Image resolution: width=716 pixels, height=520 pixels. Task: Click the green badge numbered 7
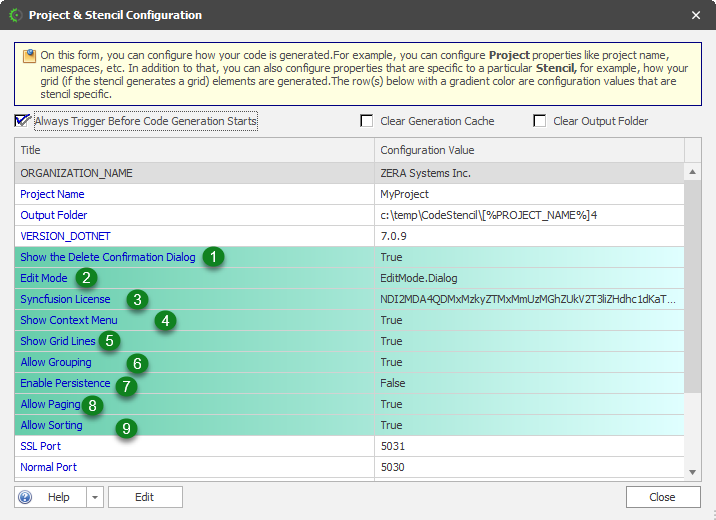click(x=126, y=385)
